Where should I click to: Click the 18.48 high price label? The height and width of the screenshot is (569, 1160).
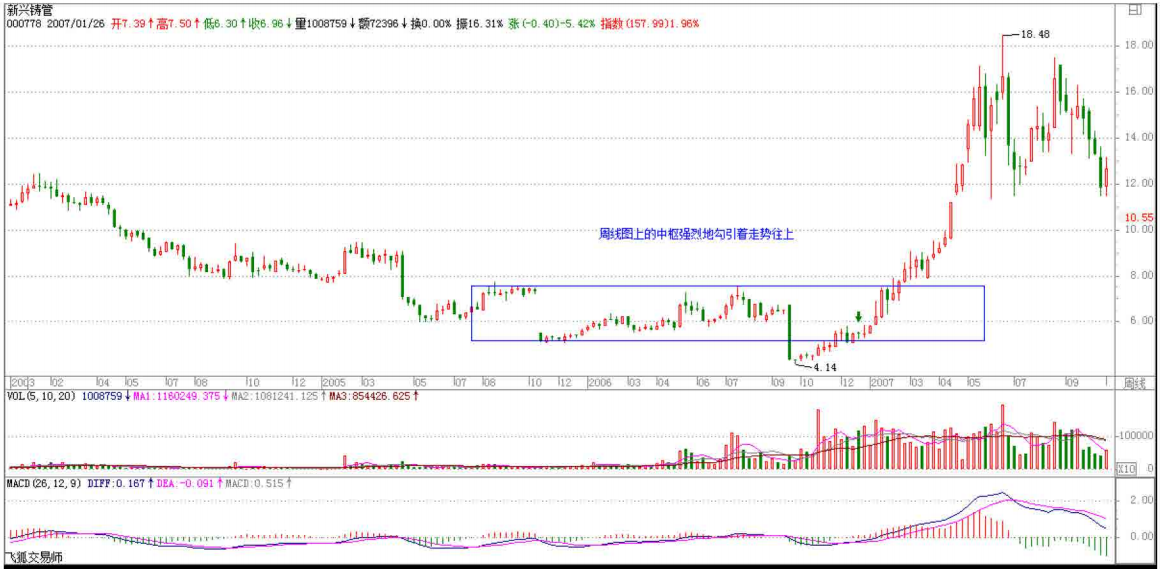[x=1034, y=34]
